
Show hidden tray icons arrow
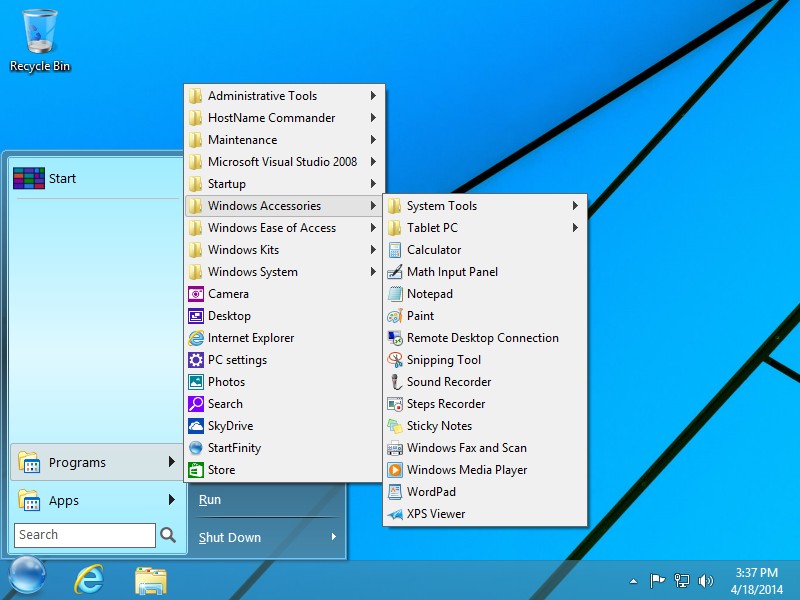click(633, 581)
